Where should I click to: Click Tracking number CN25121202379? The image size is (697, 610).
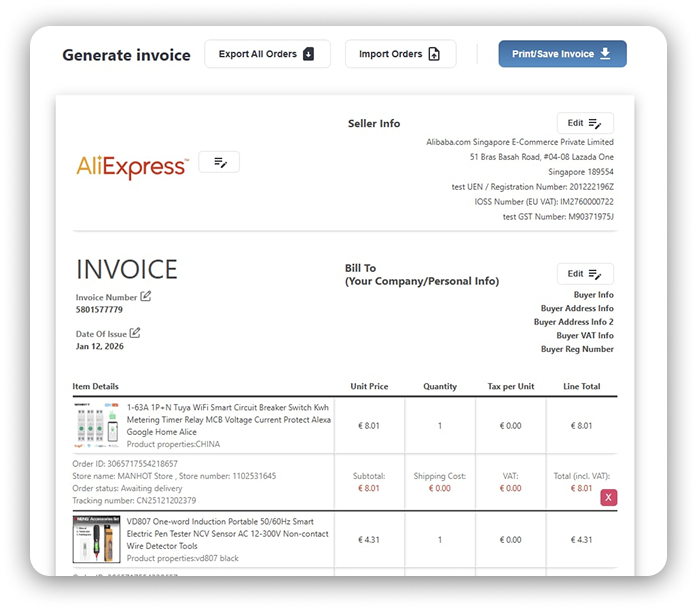[134, 501]
